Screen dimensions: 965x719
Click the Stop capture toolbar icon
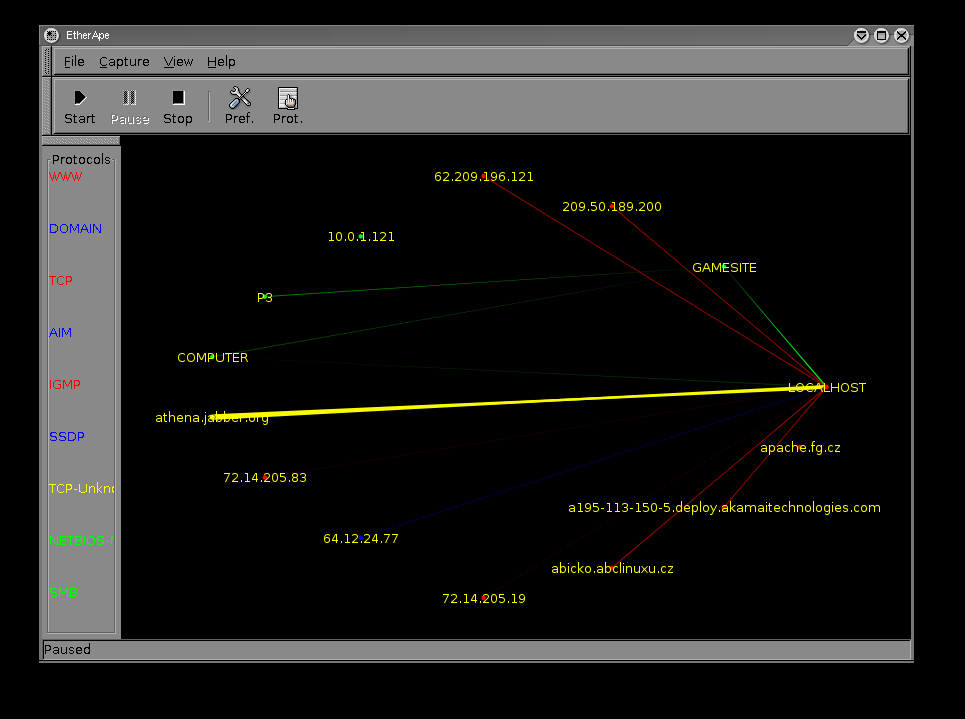tap(178, 98)
